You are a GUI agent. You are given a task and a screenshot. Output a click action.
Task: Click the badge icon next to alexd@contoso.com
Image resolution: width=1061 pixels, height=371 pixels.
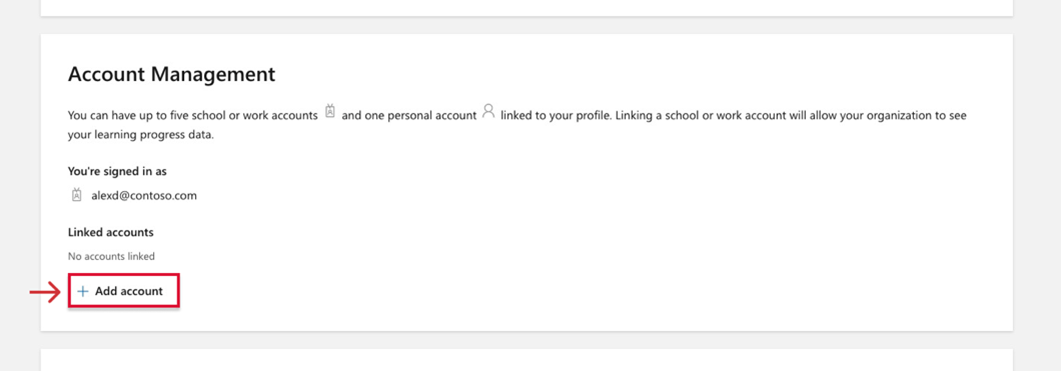pyautogui.click(x=76, y=195)
